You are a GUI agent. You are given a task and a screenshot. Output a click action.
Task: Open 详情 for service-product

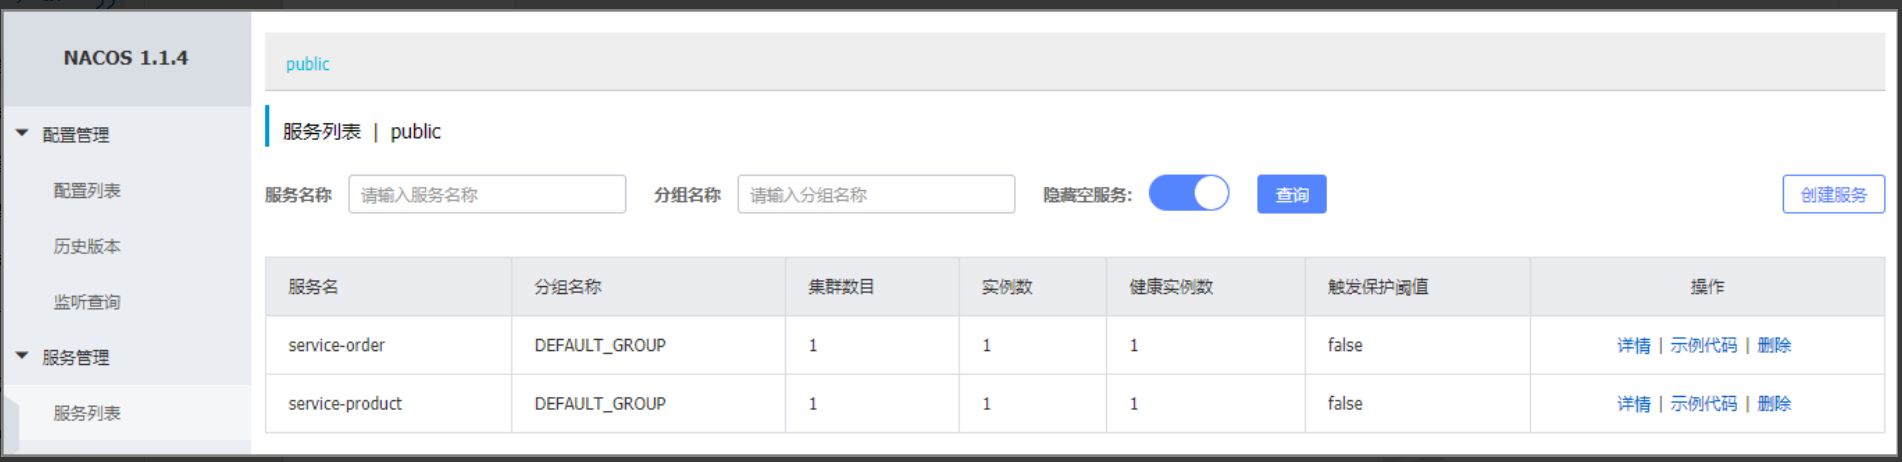(1634, 404)
